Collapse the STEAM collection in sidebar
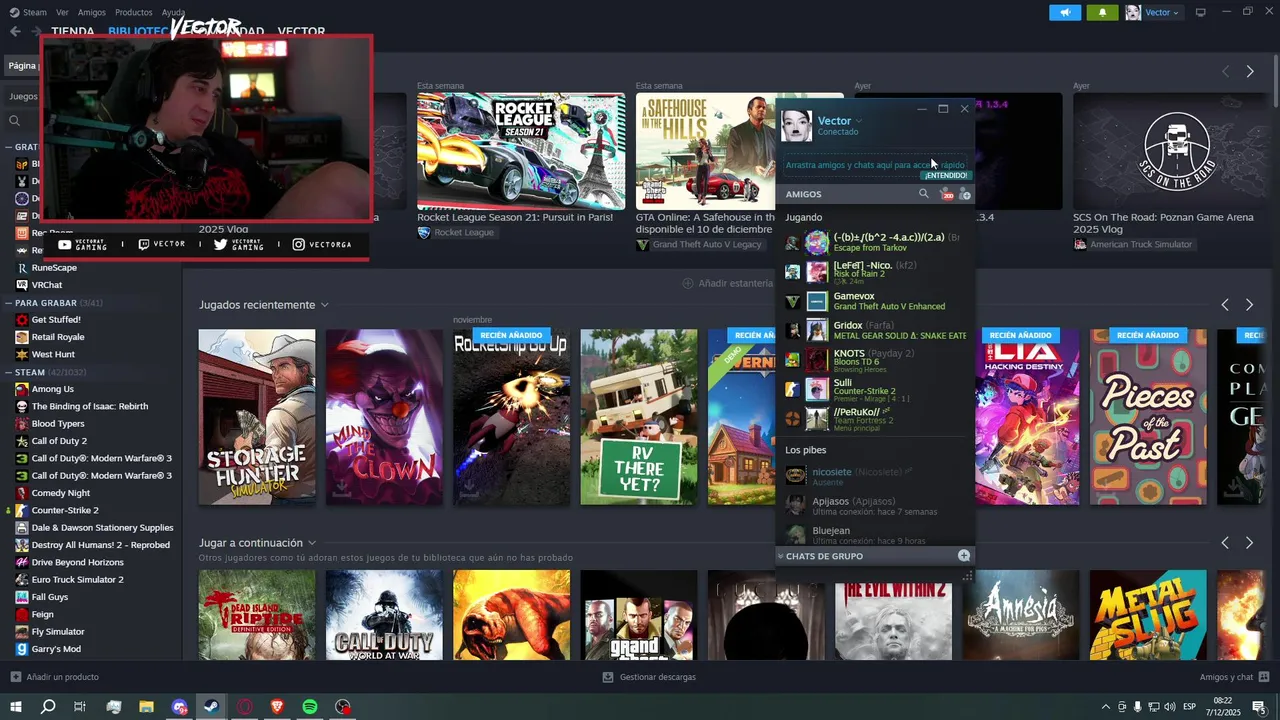The height and width of the screenshot is (720, 1280). pos(9,372)
